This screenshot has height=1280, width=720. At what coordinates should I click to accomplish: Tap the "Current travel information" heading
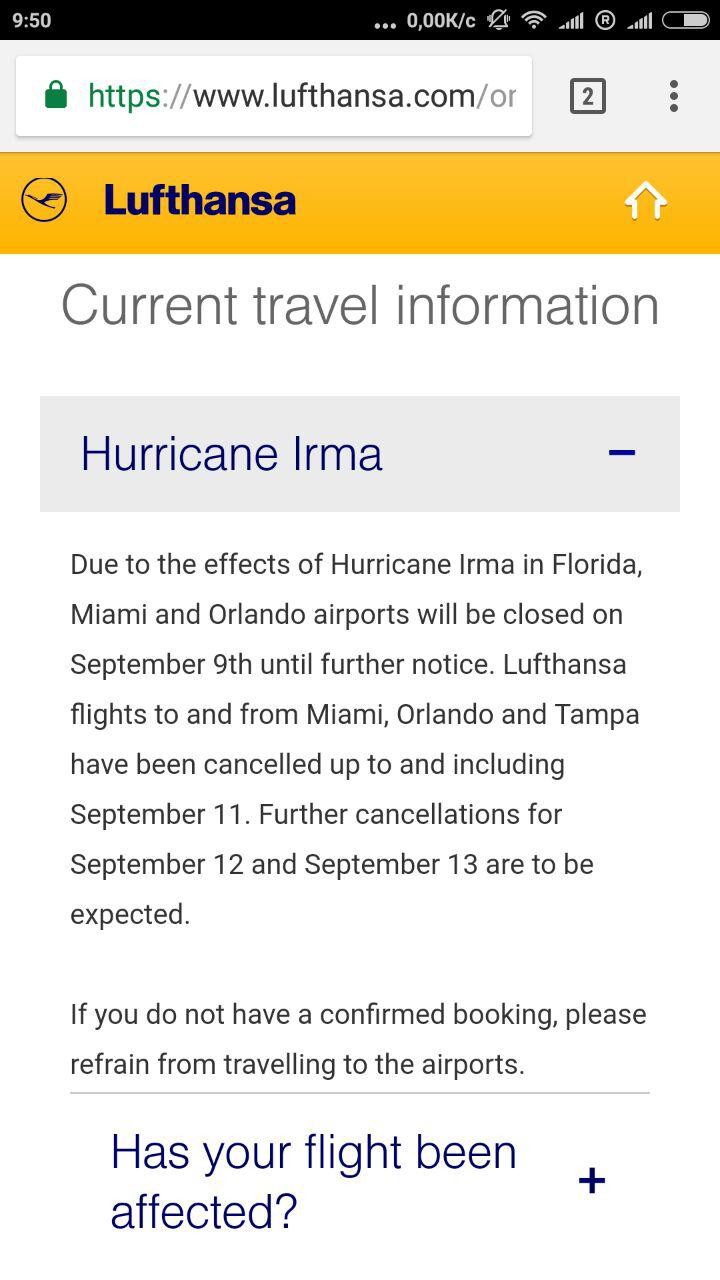(360, 305)
